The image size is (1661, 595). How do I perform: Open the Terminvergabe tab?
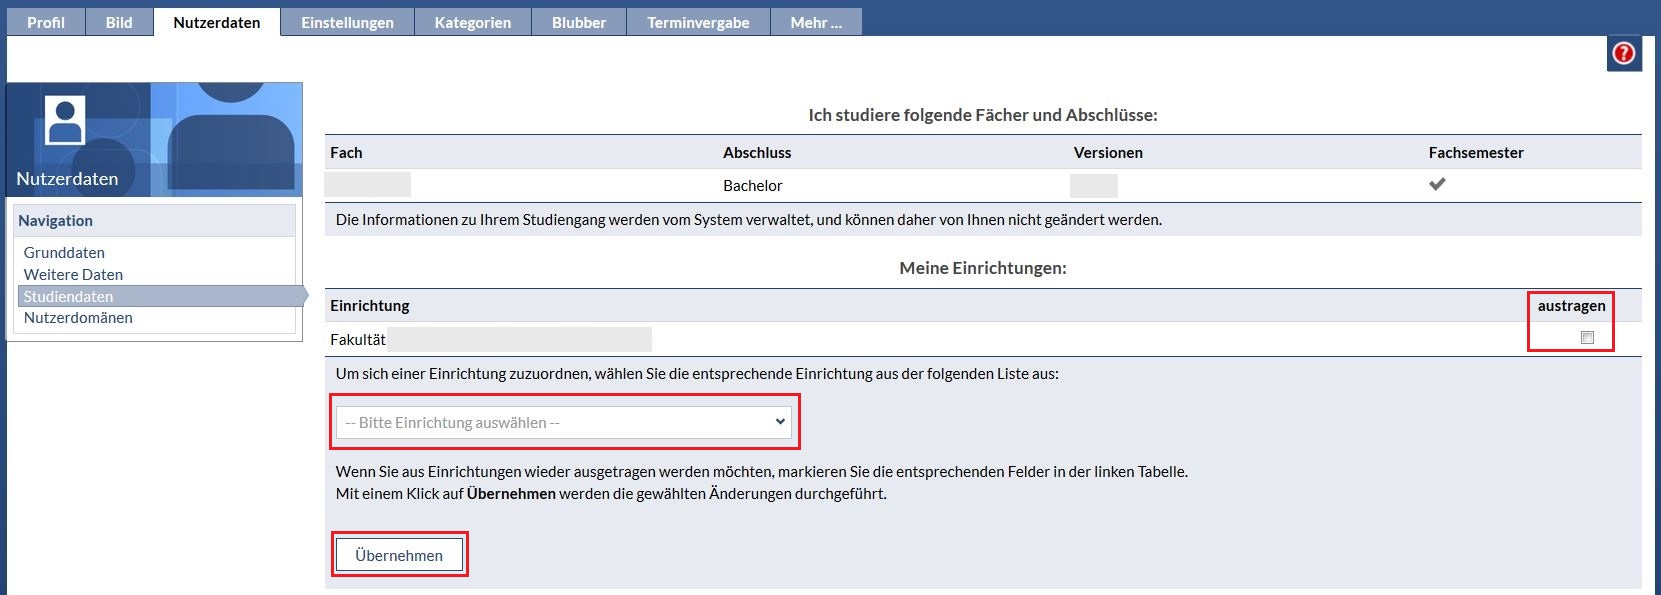pyautogui.click(x=698, y=22)
